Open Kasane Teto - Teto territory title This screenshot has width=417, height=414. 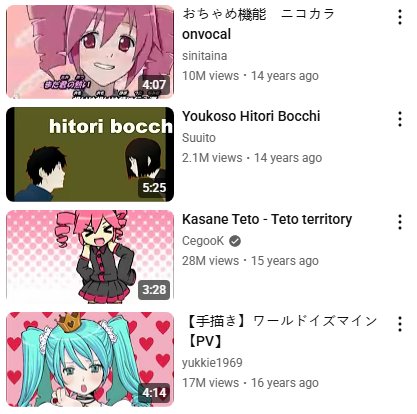tap(267, 219)
